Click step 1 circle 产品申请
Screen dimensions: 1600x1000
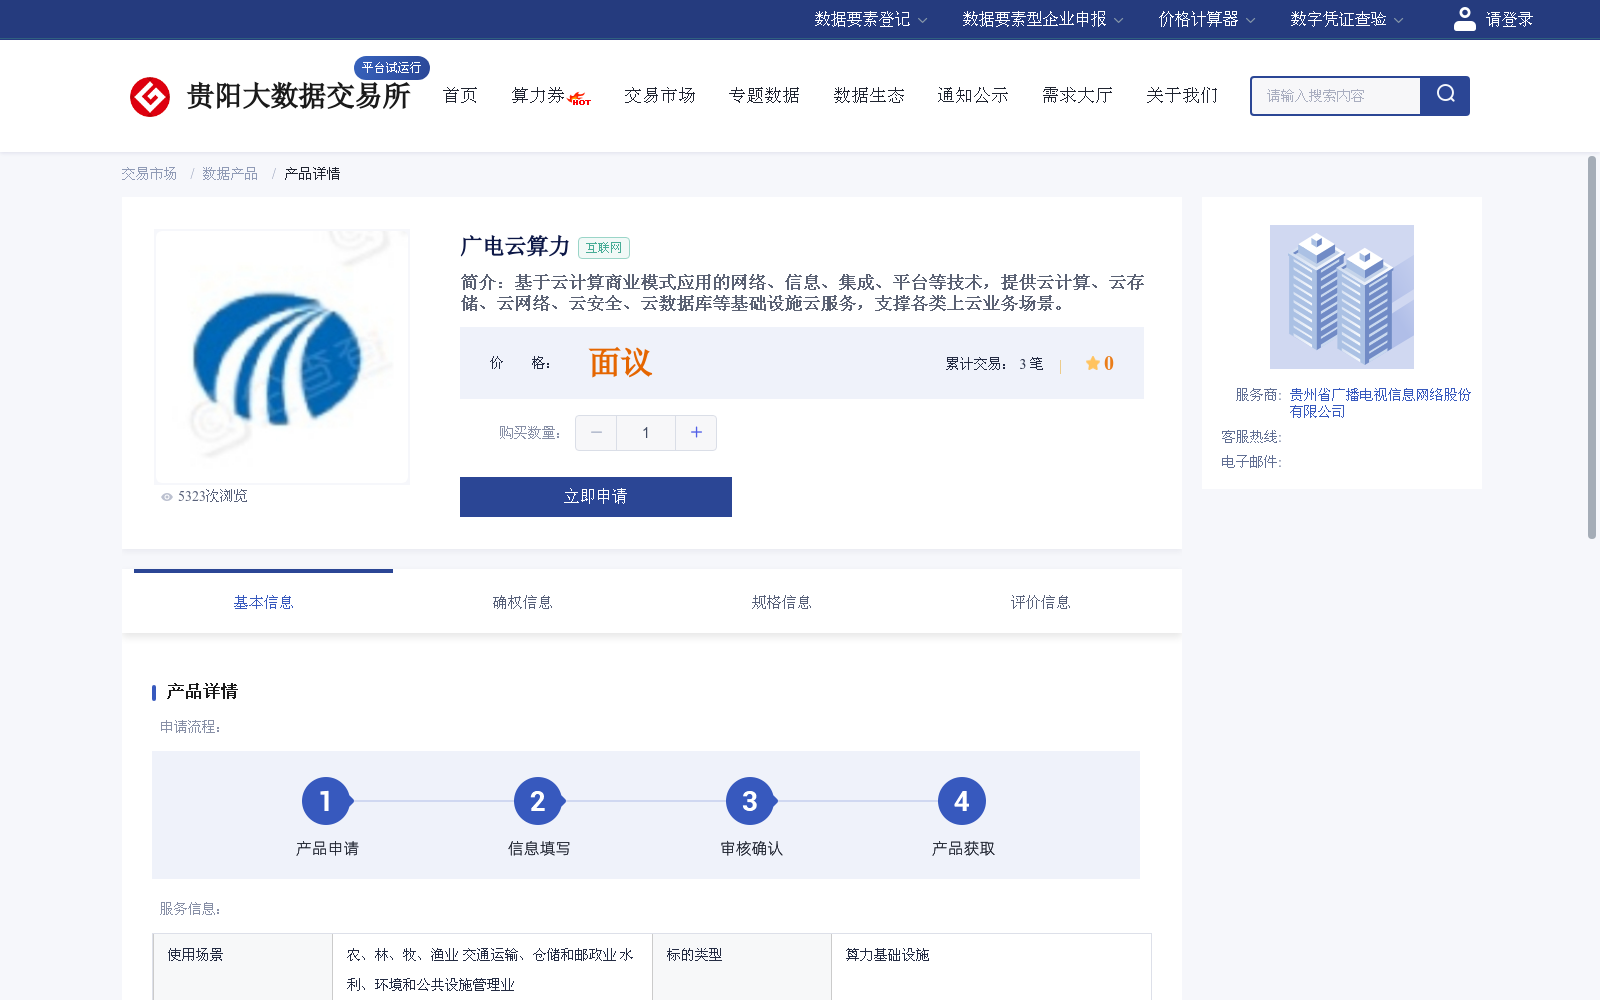pos(326,801)
